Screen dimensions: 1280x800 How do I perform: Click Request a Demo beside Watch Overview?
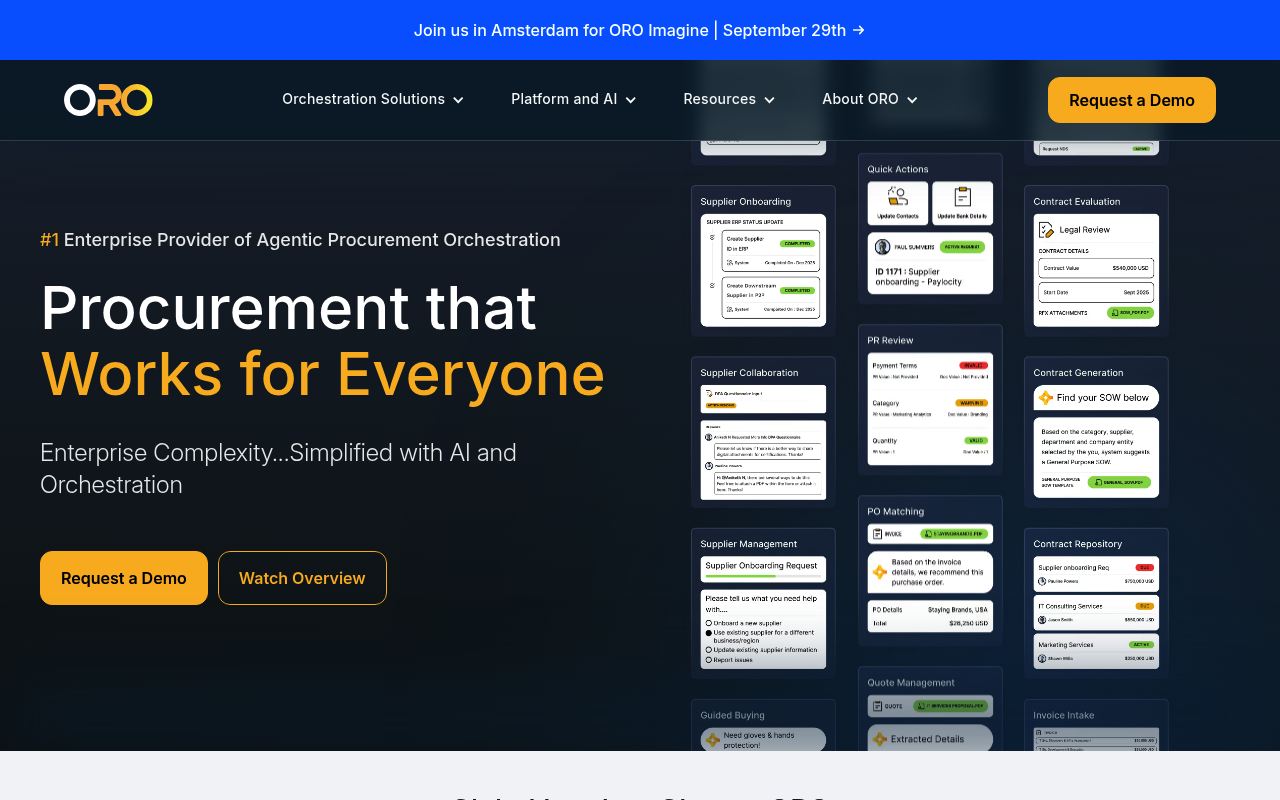click(x=124, y=578)
